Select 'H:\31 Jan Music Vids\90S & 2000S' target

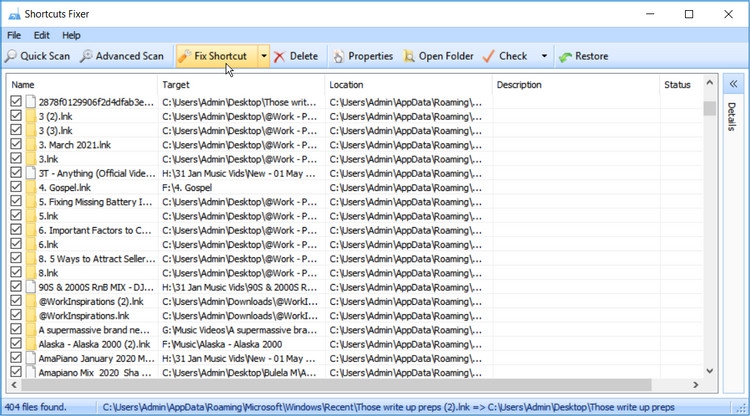(239, 287)
